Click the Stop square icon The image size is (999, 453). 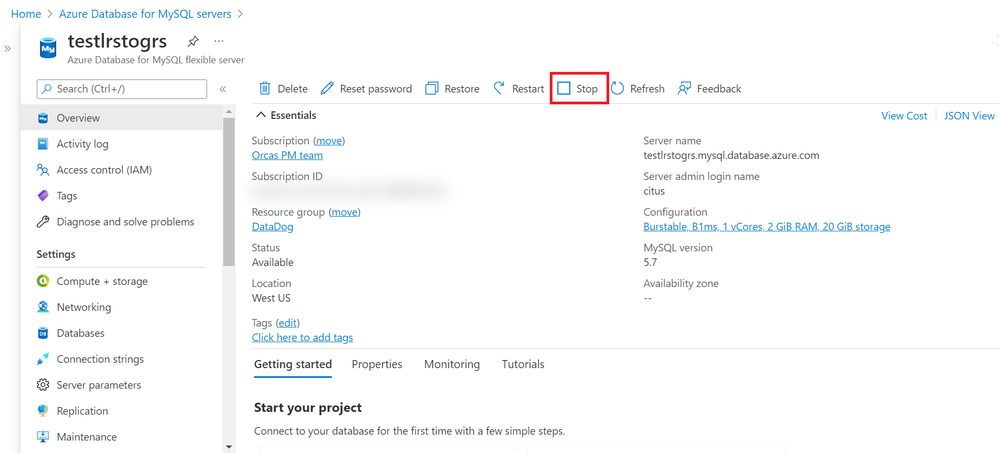click(563, 89)
